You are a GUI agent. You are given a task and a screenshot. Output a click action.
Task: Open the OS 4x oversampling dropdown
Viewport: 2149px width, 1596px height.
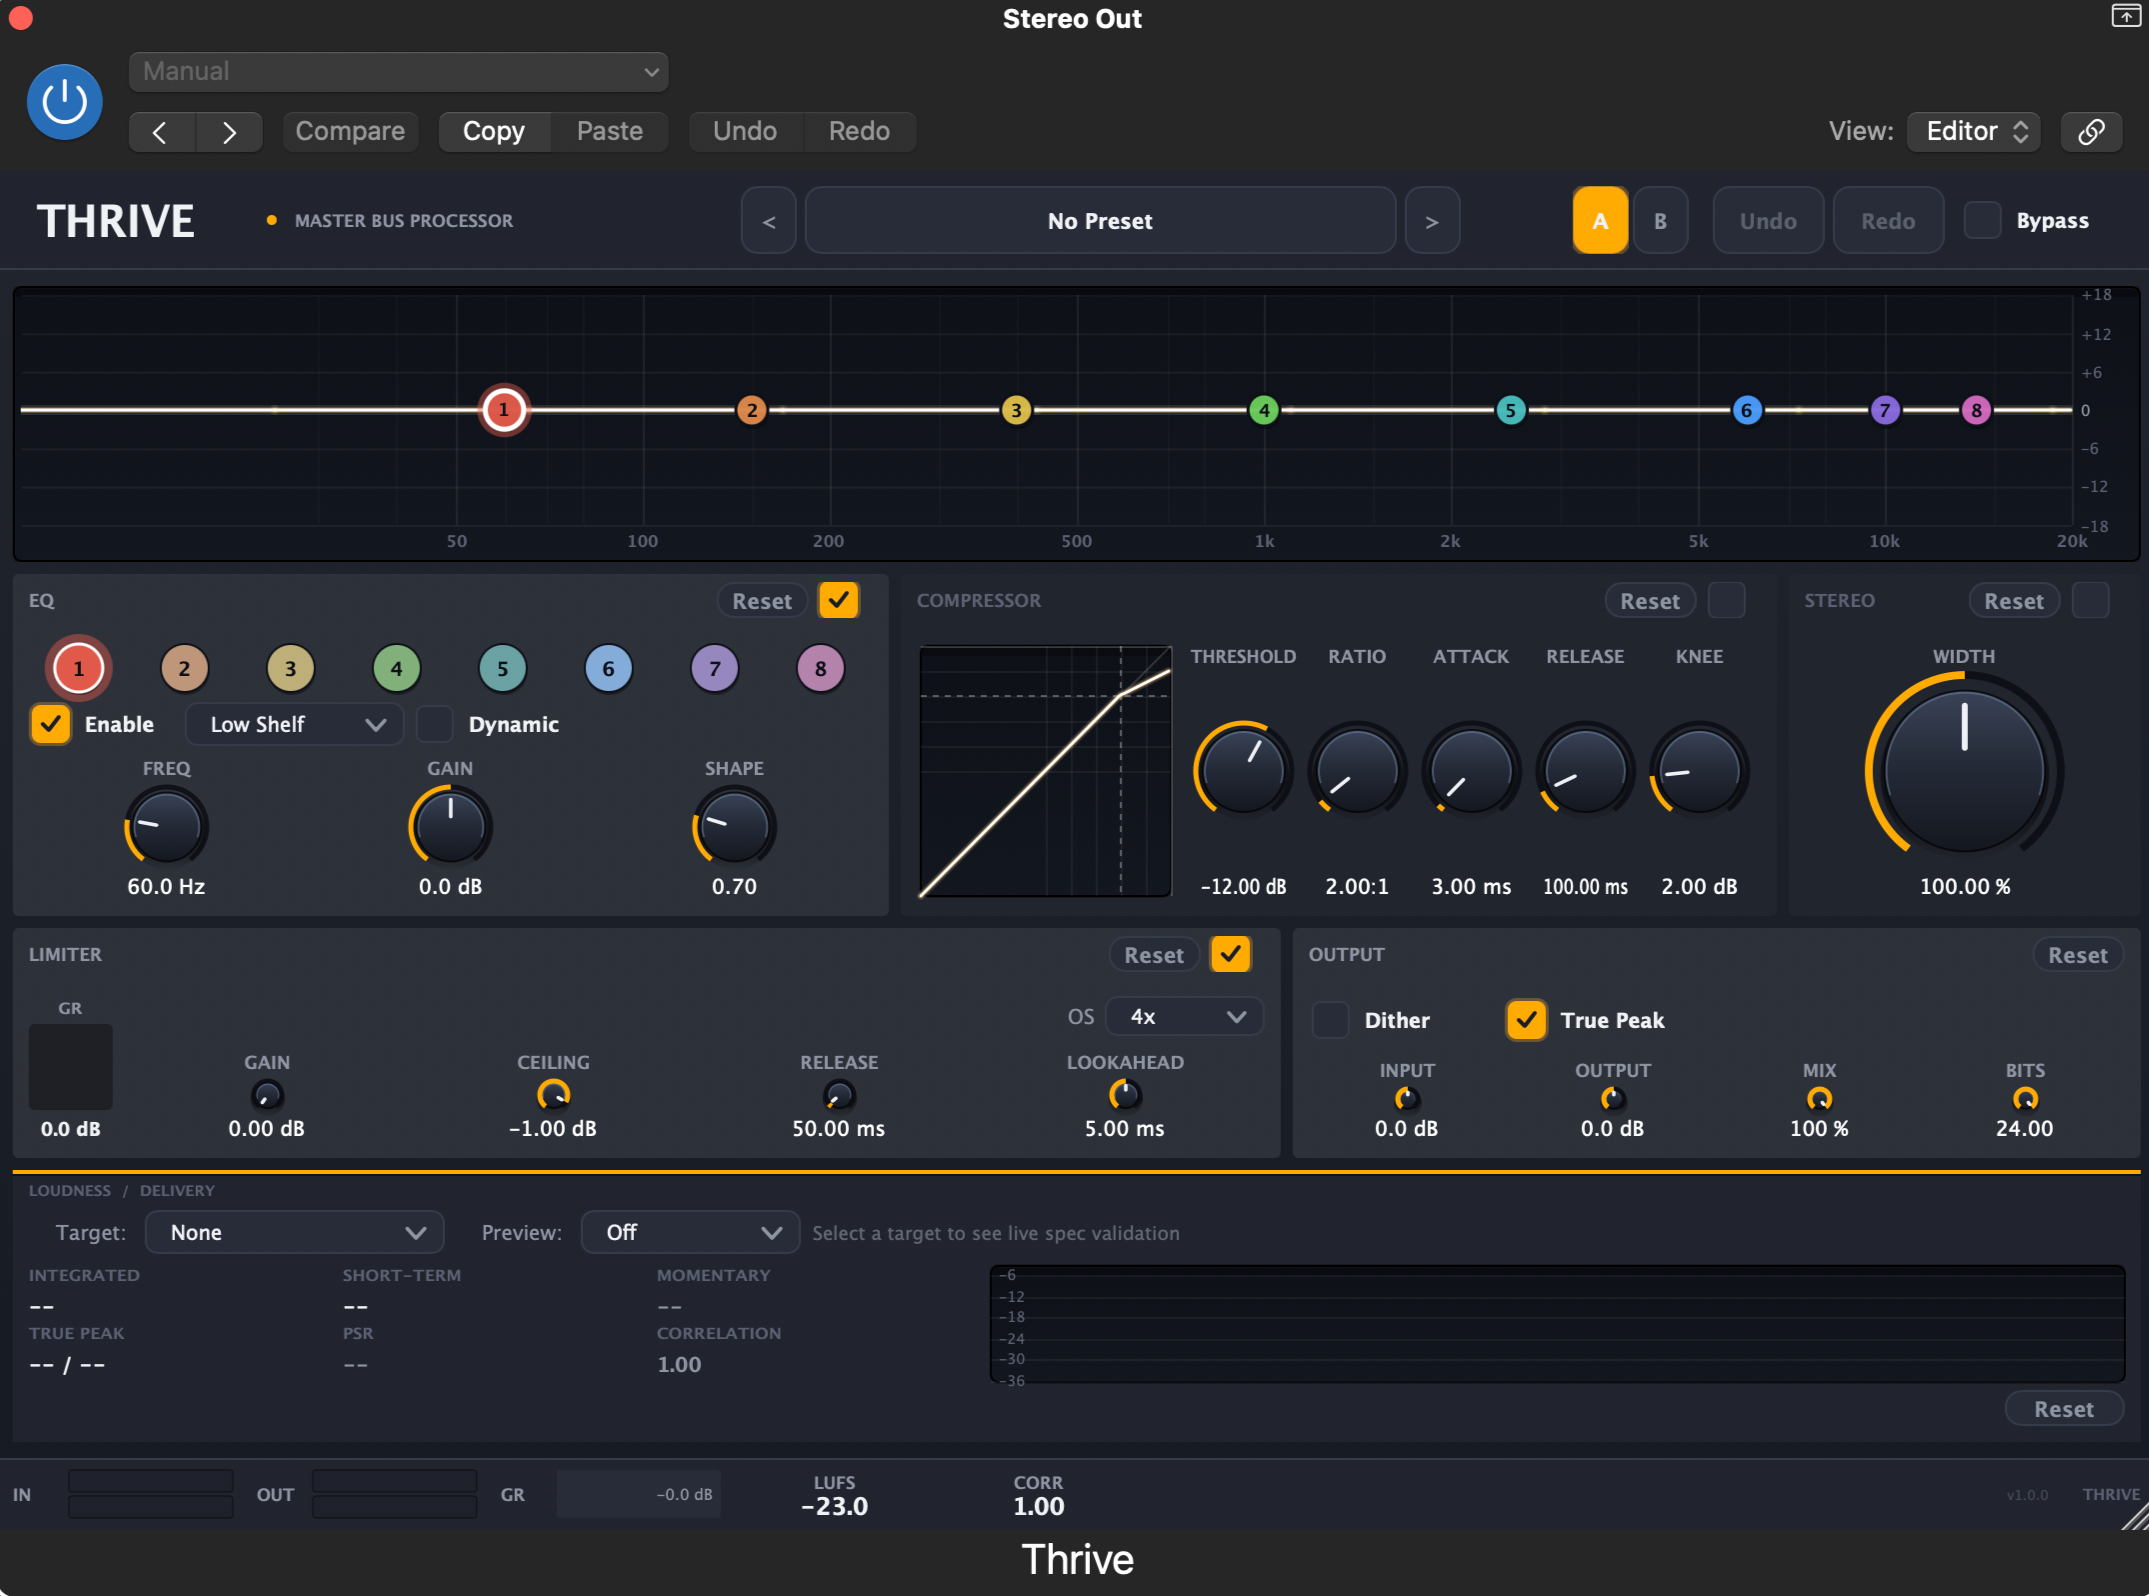(1184, 1016)
